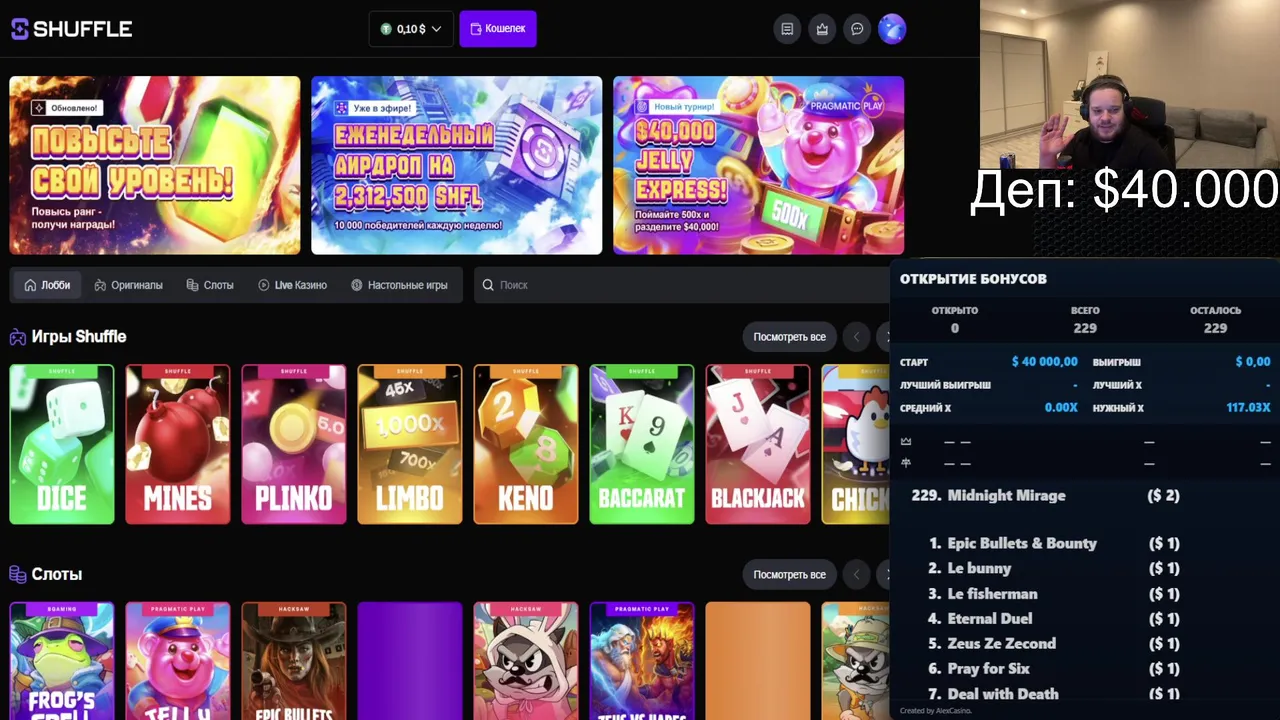Click the search magnifier icon
The height and width of the screenshot is (720, 1280).
click(x=488, y=285)
